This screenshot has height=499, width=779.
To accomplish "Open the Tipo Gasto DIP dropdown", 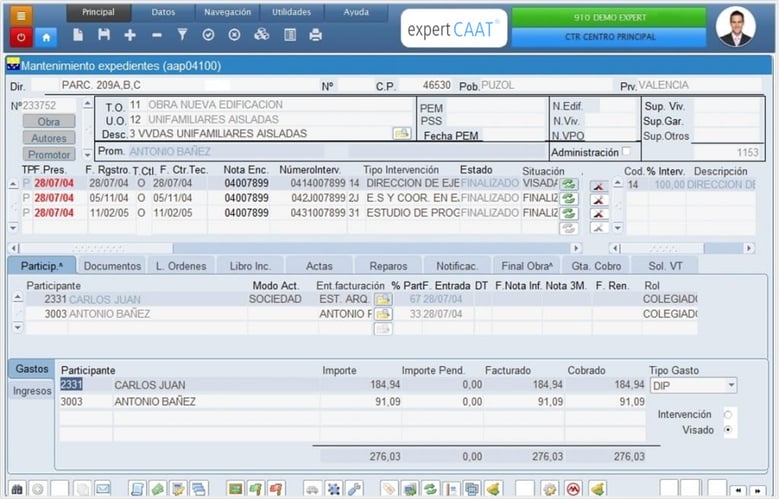I will (731, 386).
